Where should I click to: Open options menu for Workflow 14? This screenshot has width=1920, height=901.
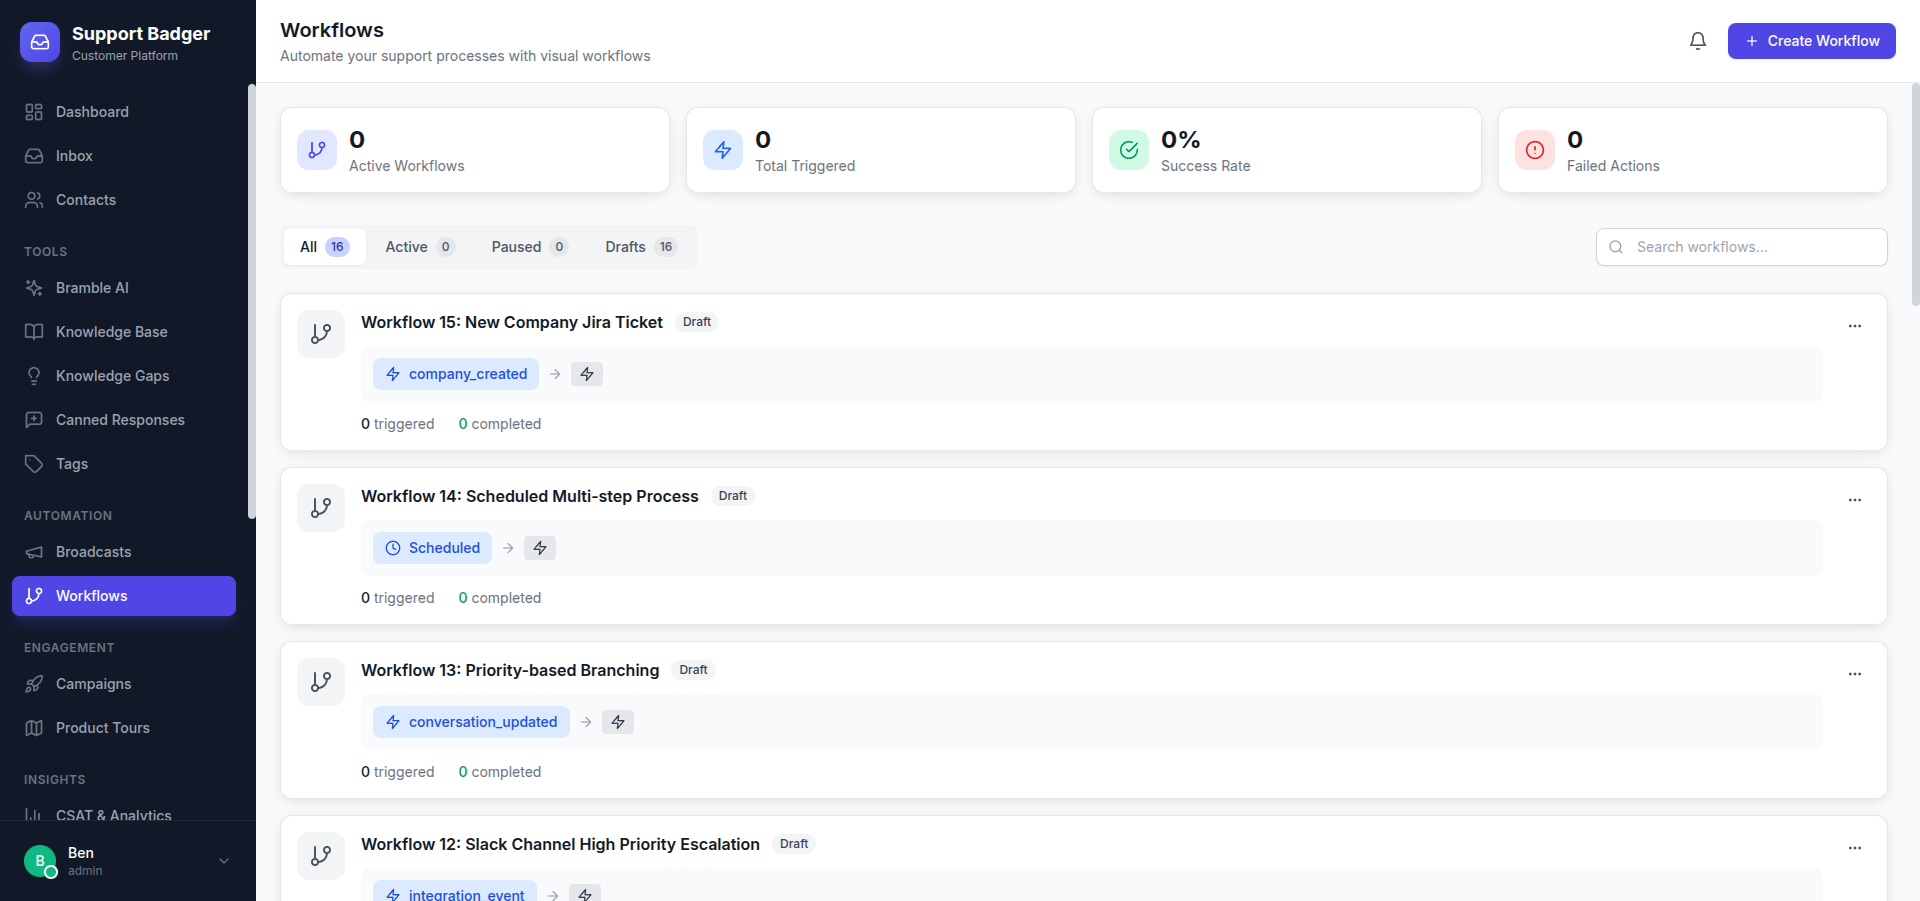pos(1855,500)
